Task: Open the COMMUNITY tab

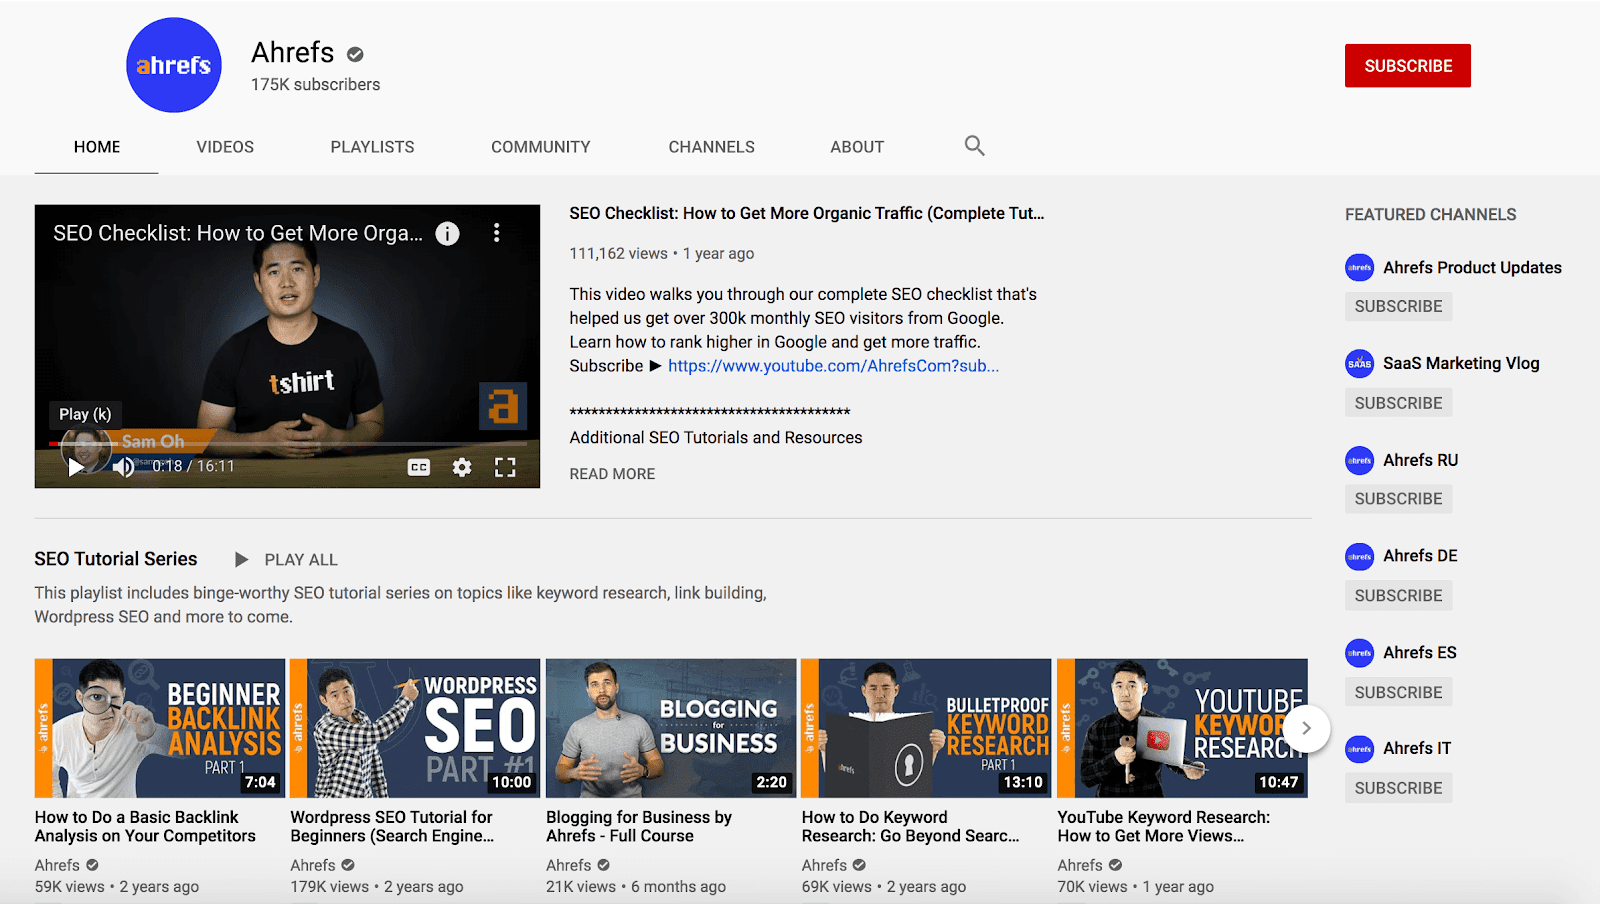Action: point(541,147)
